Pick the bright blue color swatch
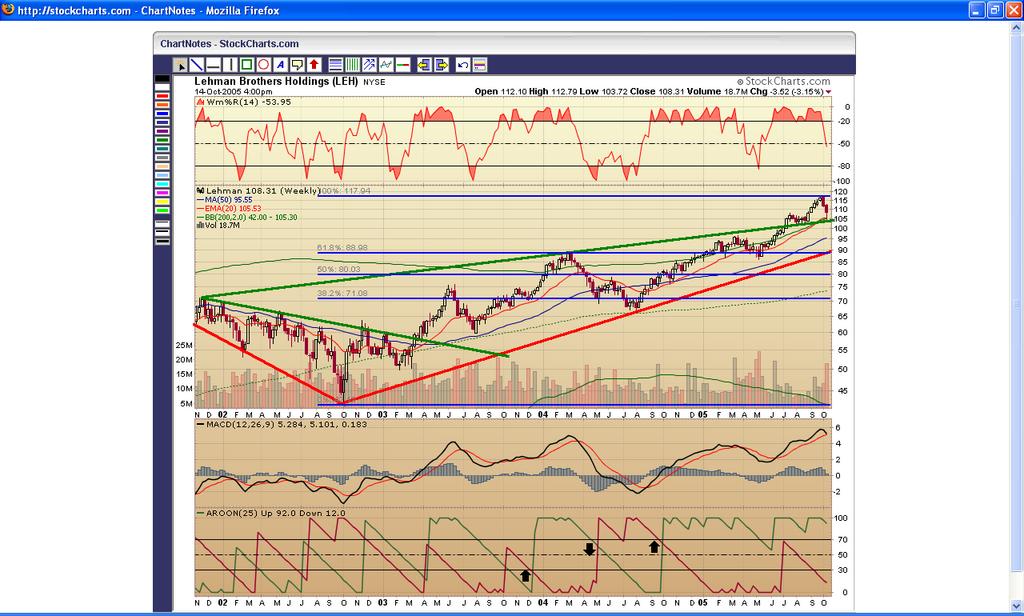The height and width of the screenshot is (616, 1024). click(x=162, y=114)
